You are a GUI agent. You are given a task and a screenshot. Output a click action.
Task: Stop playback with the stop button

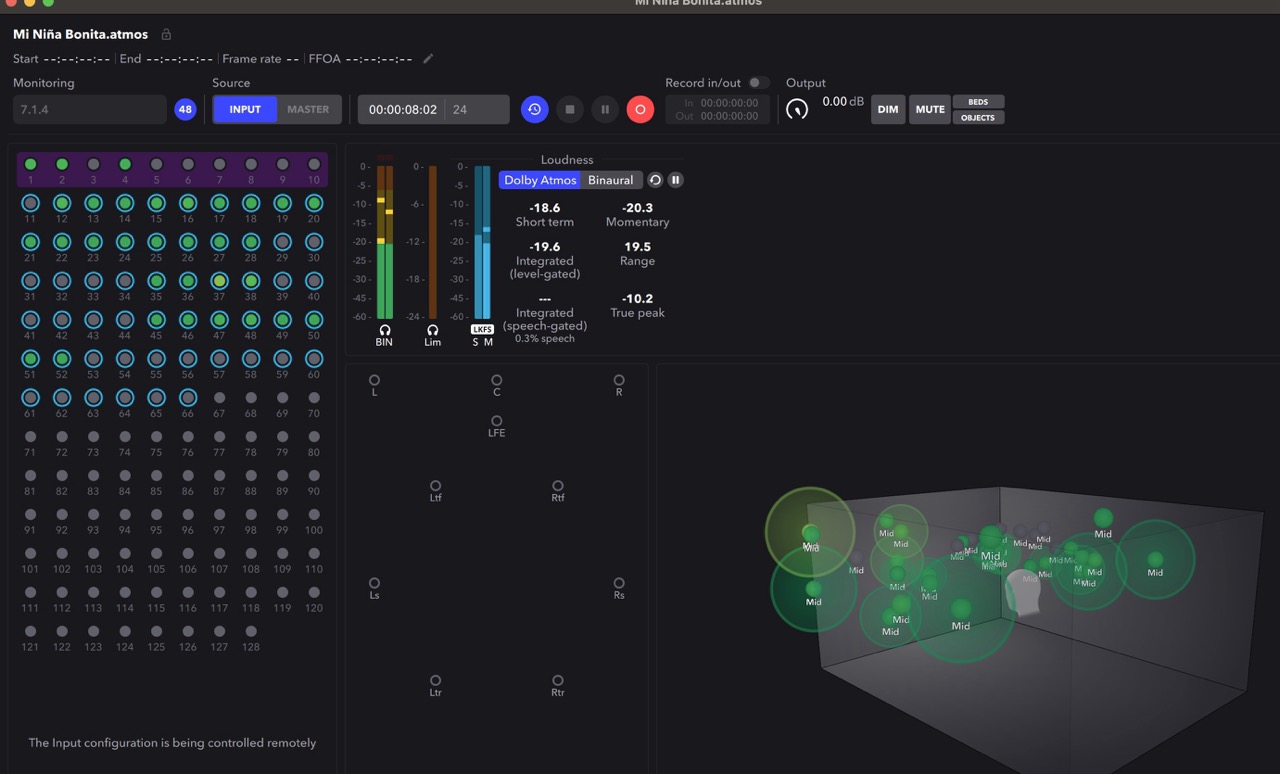(x=570, y=109)
